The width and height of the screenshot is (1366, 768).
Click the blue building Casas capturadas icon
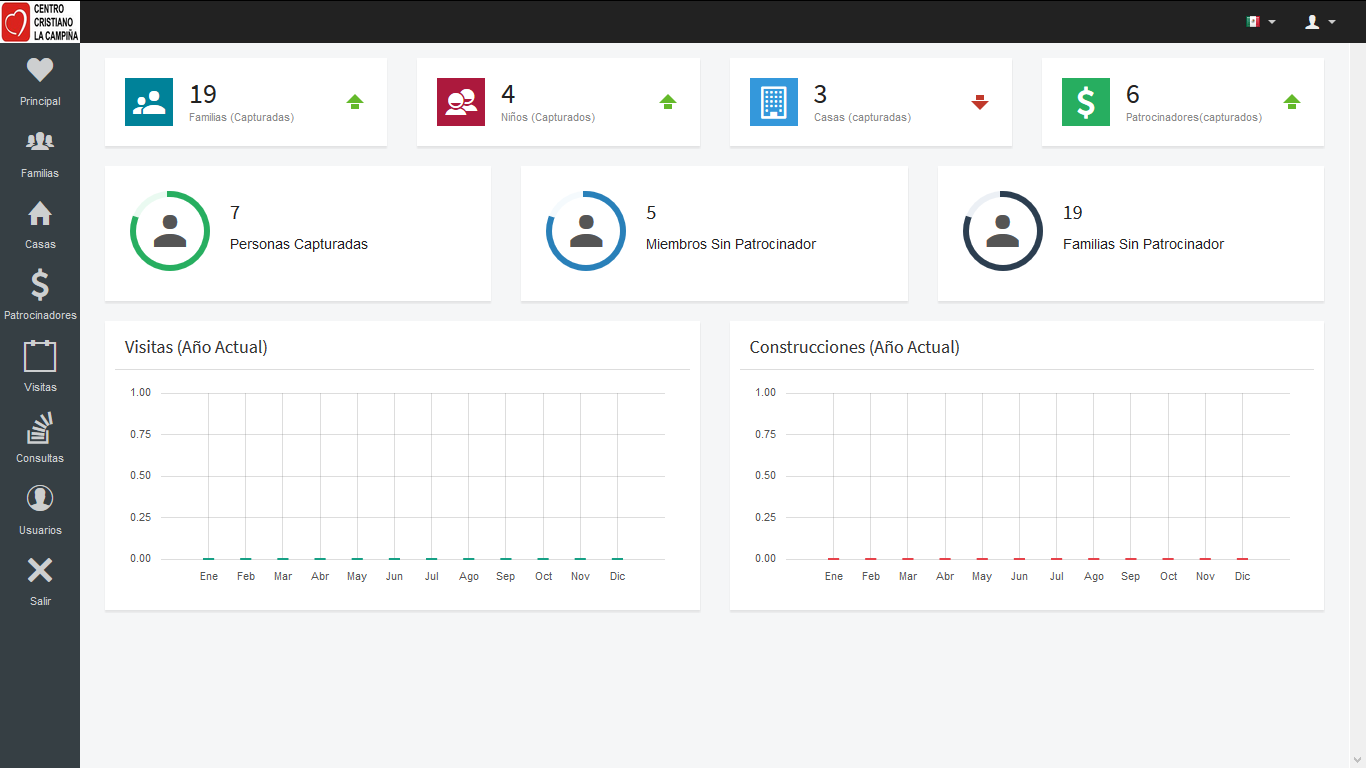coord(774,102)
